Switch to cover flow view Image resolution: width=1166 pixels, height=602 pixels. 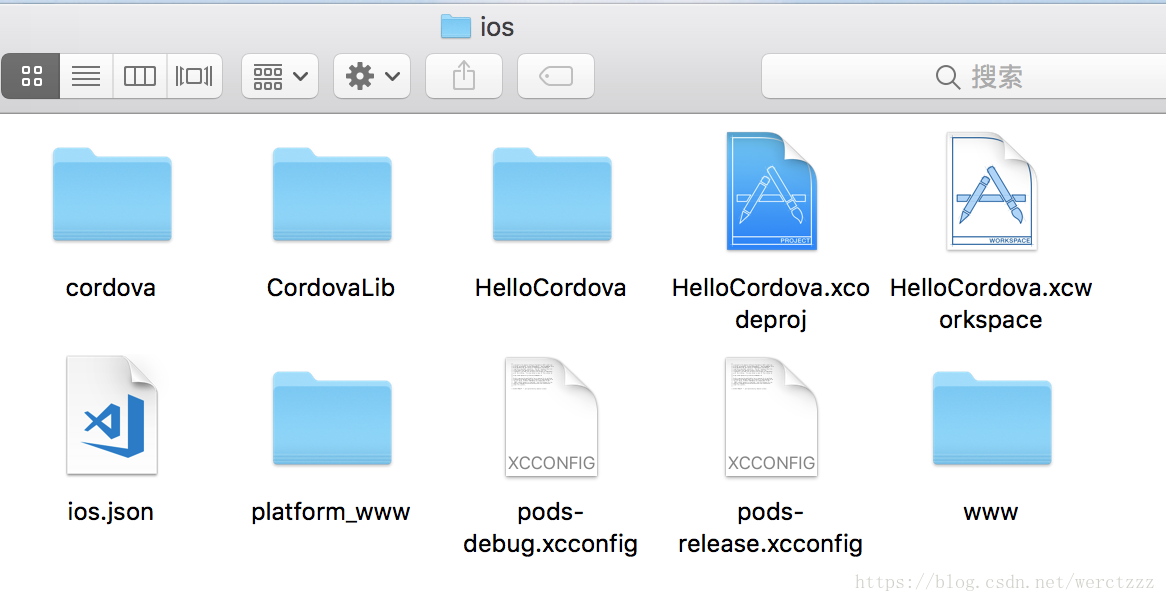tap(195, 76)
